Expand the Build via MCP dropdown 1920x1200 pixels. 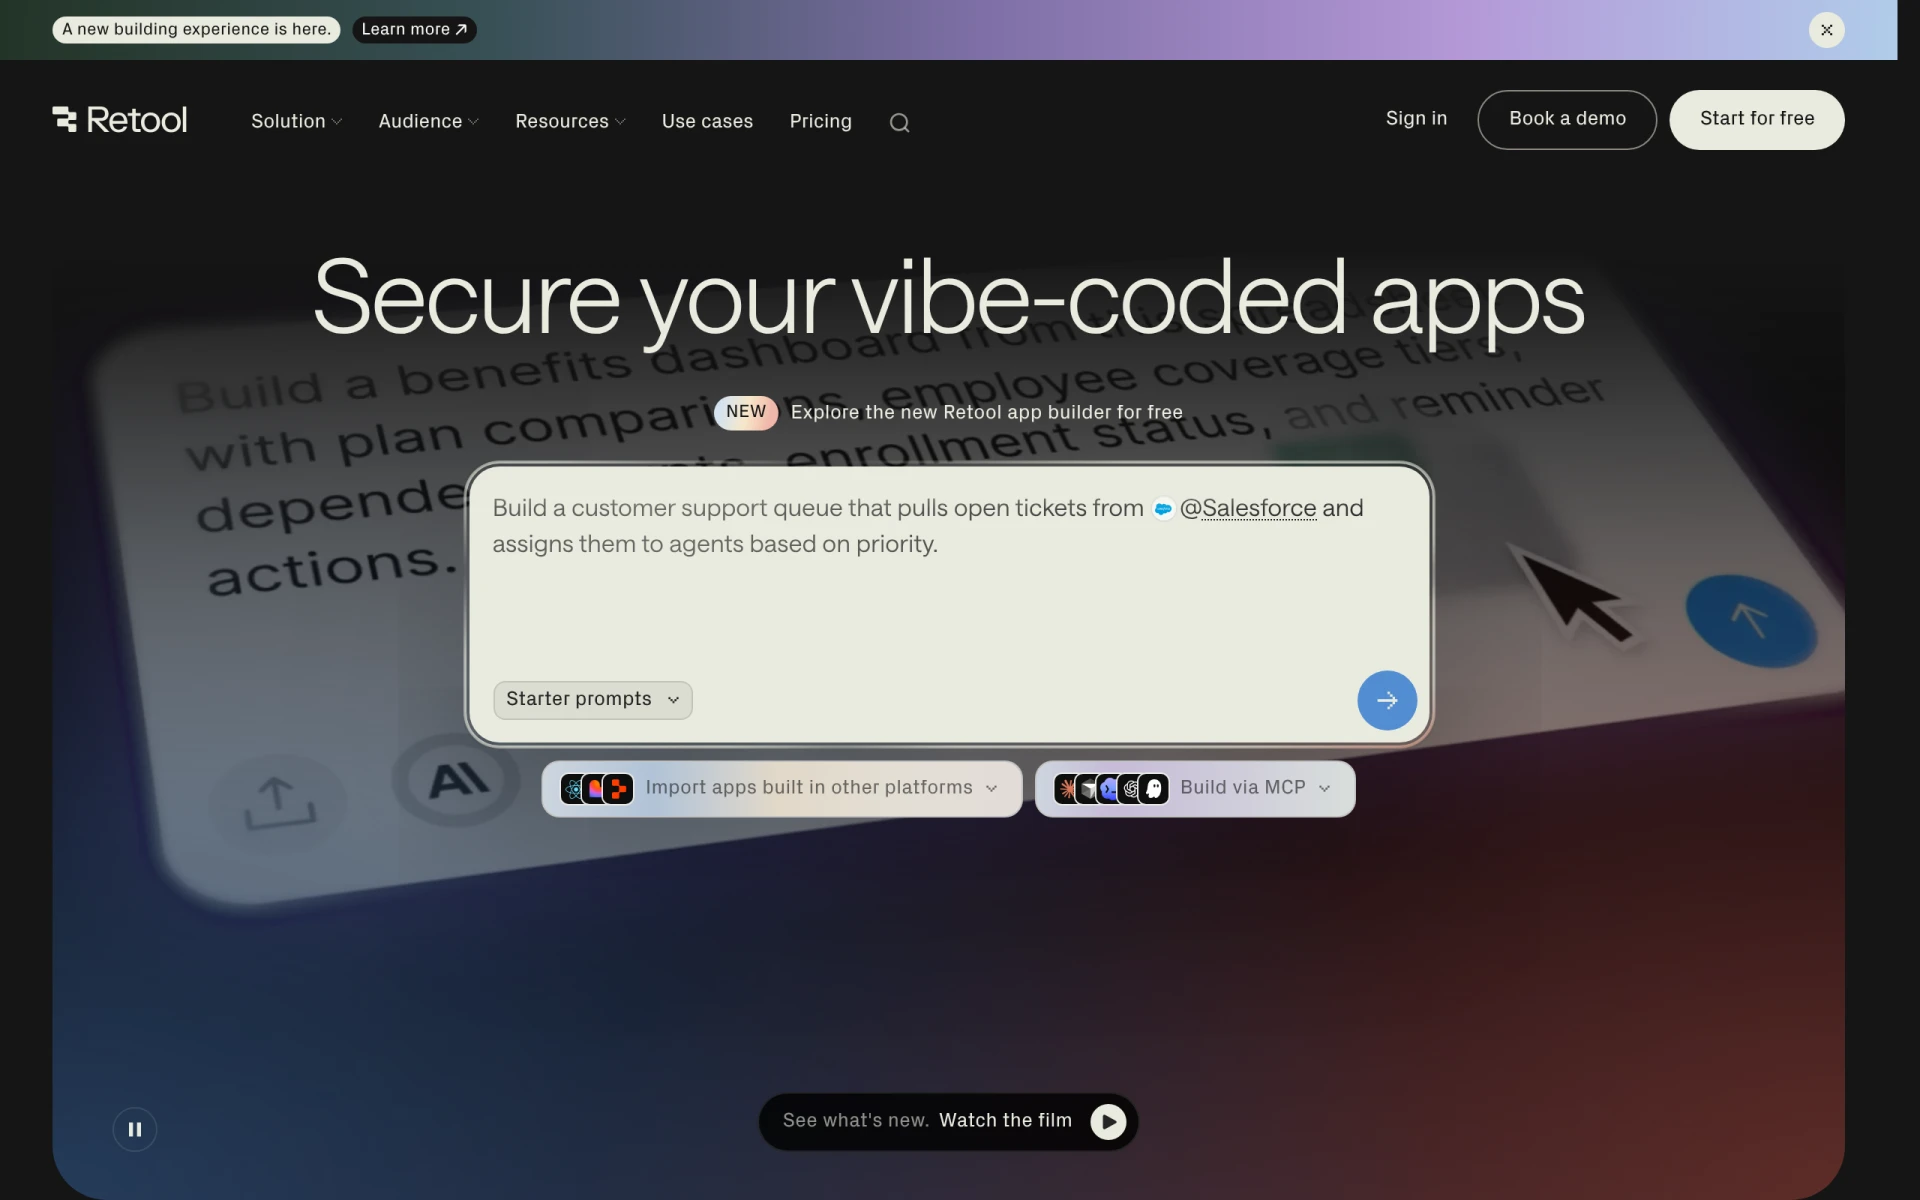pos(1195,788)
